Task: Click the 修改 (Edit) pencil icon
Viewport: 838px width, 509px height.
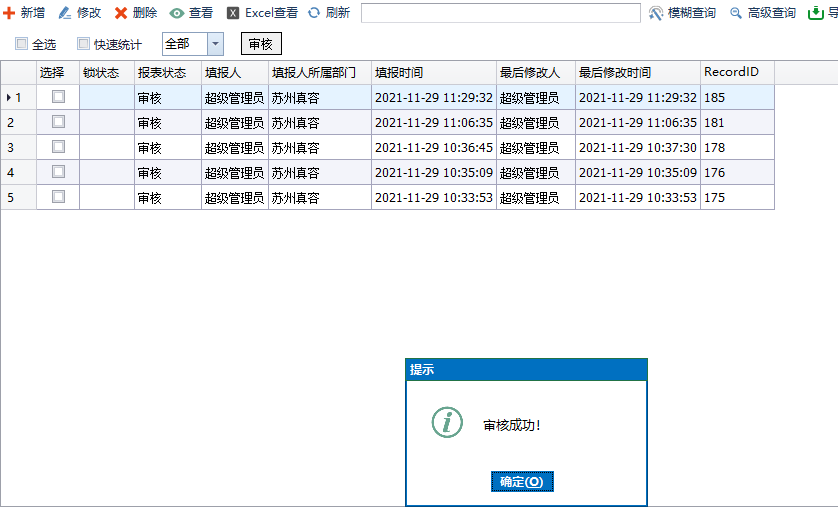Action: [65, 13]
